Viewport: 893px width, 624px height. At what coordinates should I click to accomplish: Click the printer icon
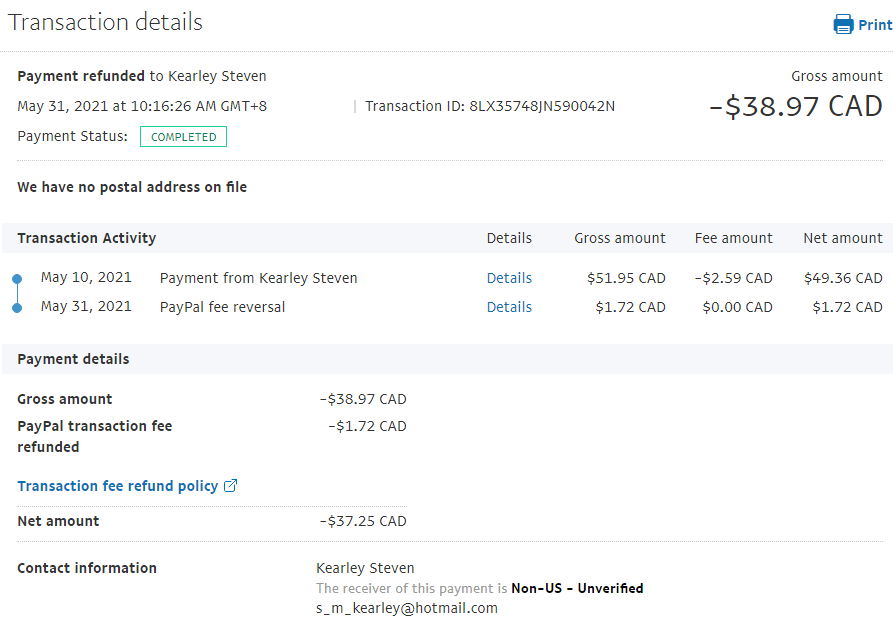843,24
